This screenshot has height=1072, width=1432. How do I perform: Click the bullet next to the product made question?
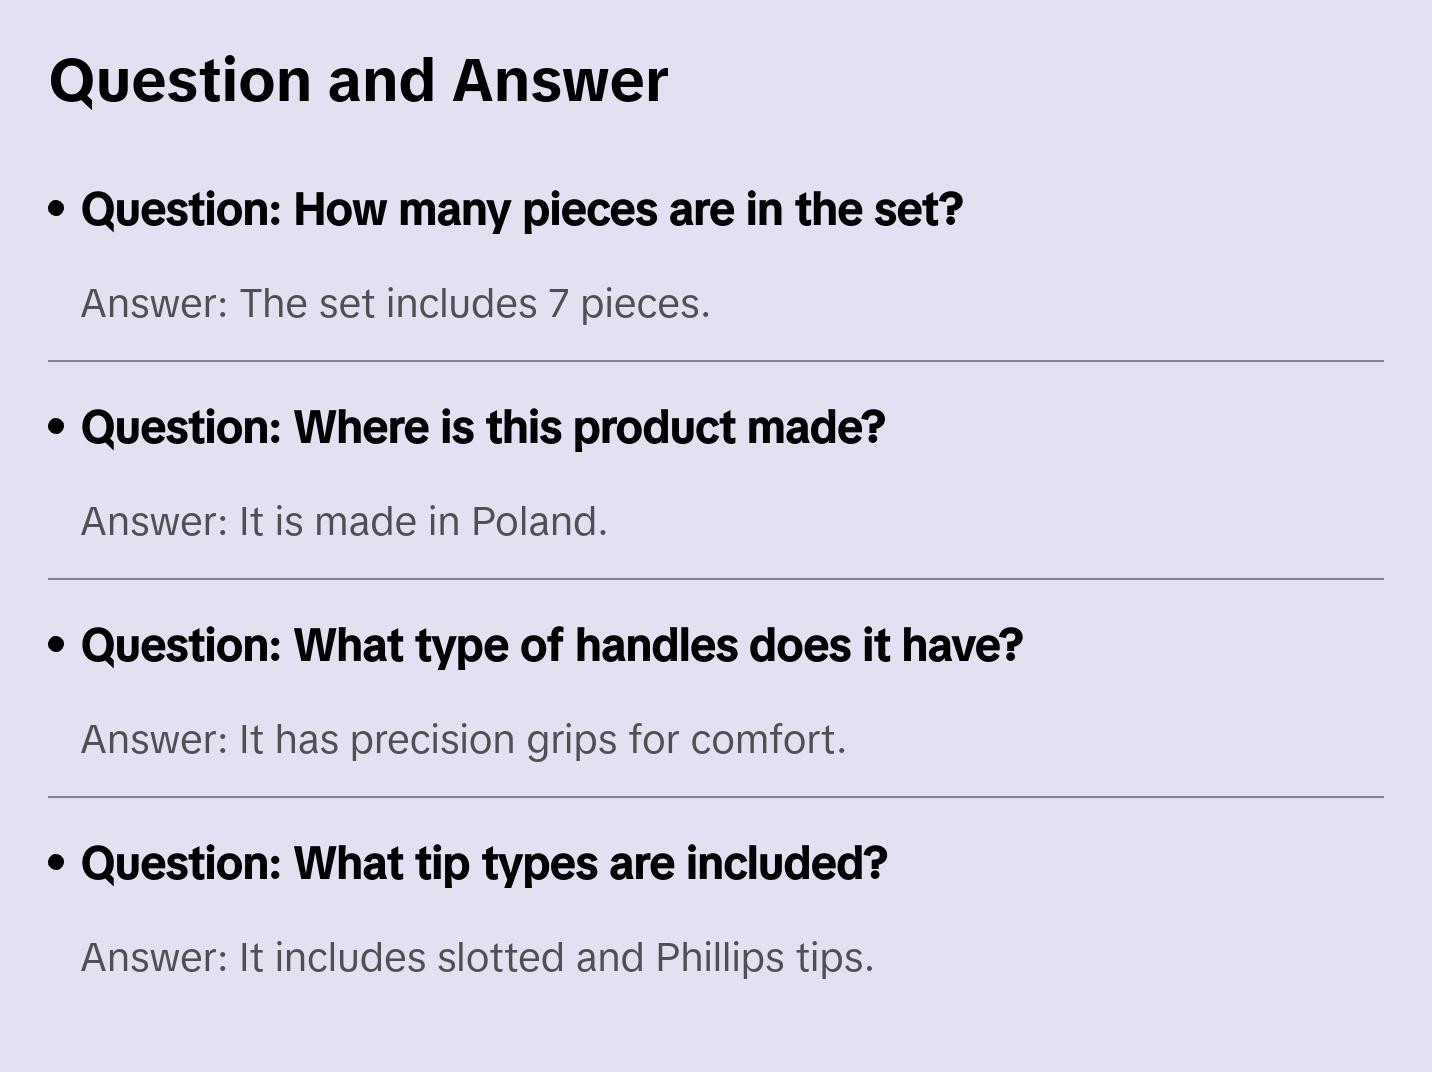(57, 428)
